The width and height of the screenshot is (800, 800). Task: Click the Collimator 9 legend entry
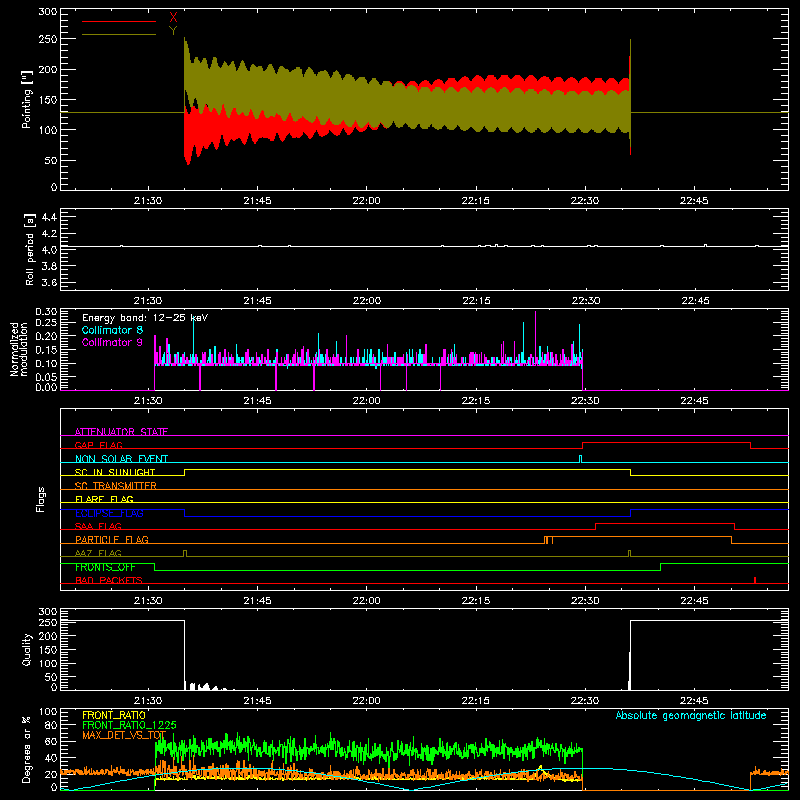(112, 342)
